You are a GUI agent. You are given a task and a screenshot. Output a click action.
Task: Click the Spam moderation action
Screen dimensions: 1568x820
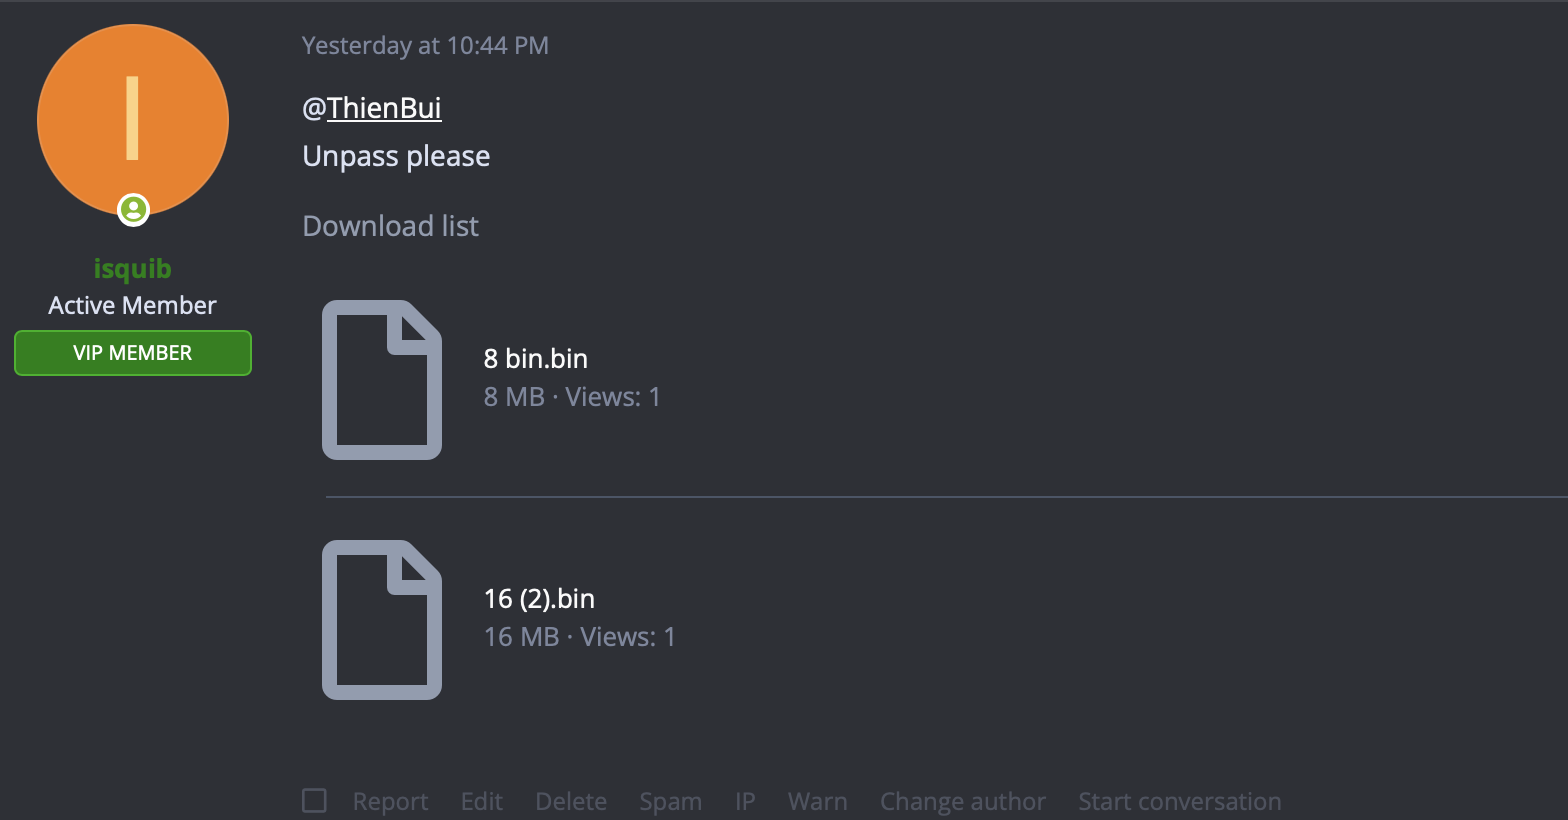click(x=670, y=800)
